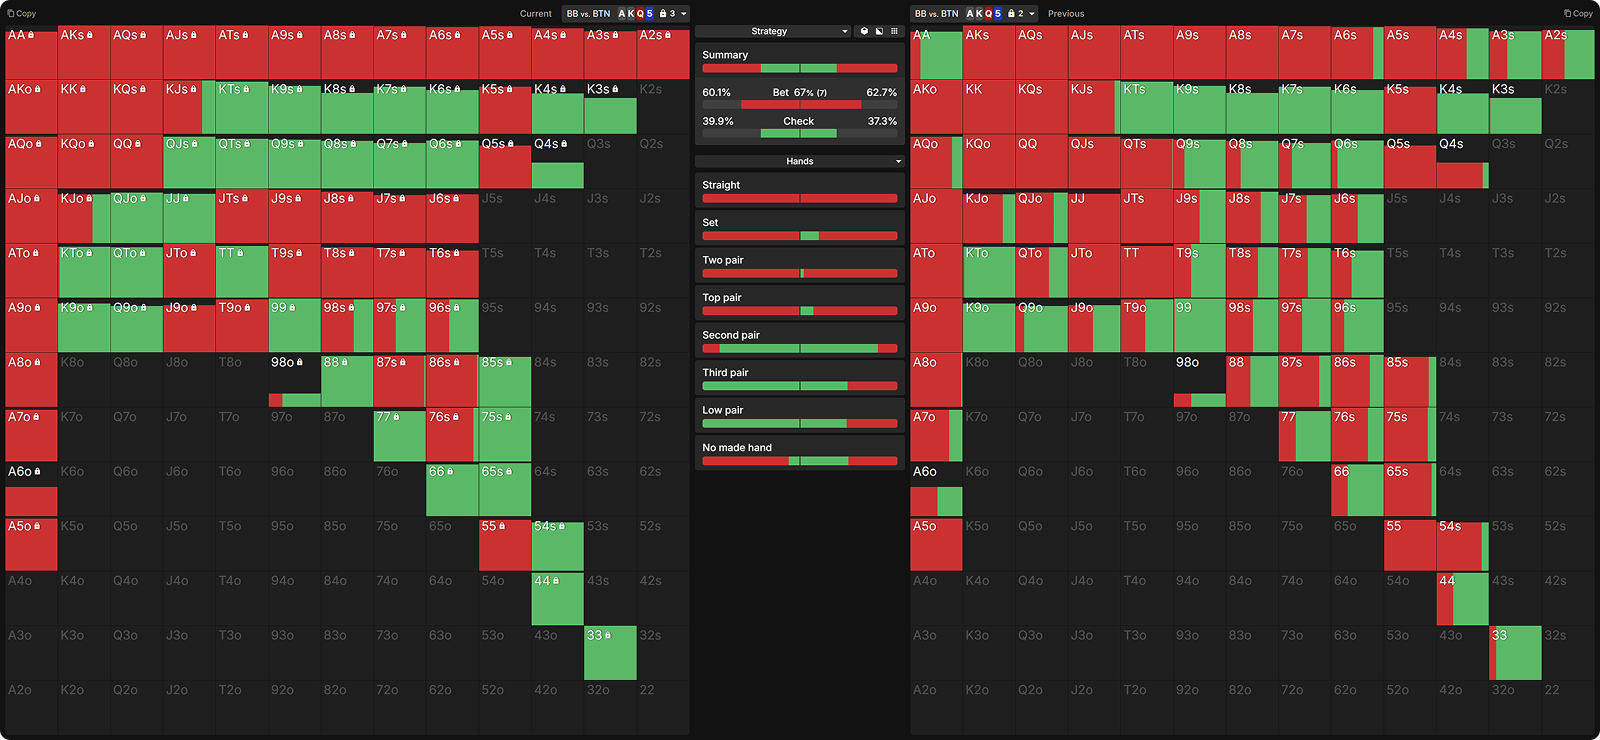Click the lock icon in the Current selector

[x=662, y=14]
